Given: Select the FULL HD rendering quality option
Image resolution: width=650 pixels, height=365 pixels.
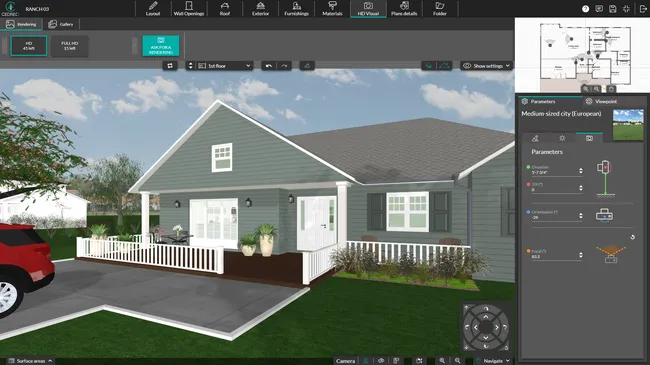Looking at the screenshot, I should [69, 46].
